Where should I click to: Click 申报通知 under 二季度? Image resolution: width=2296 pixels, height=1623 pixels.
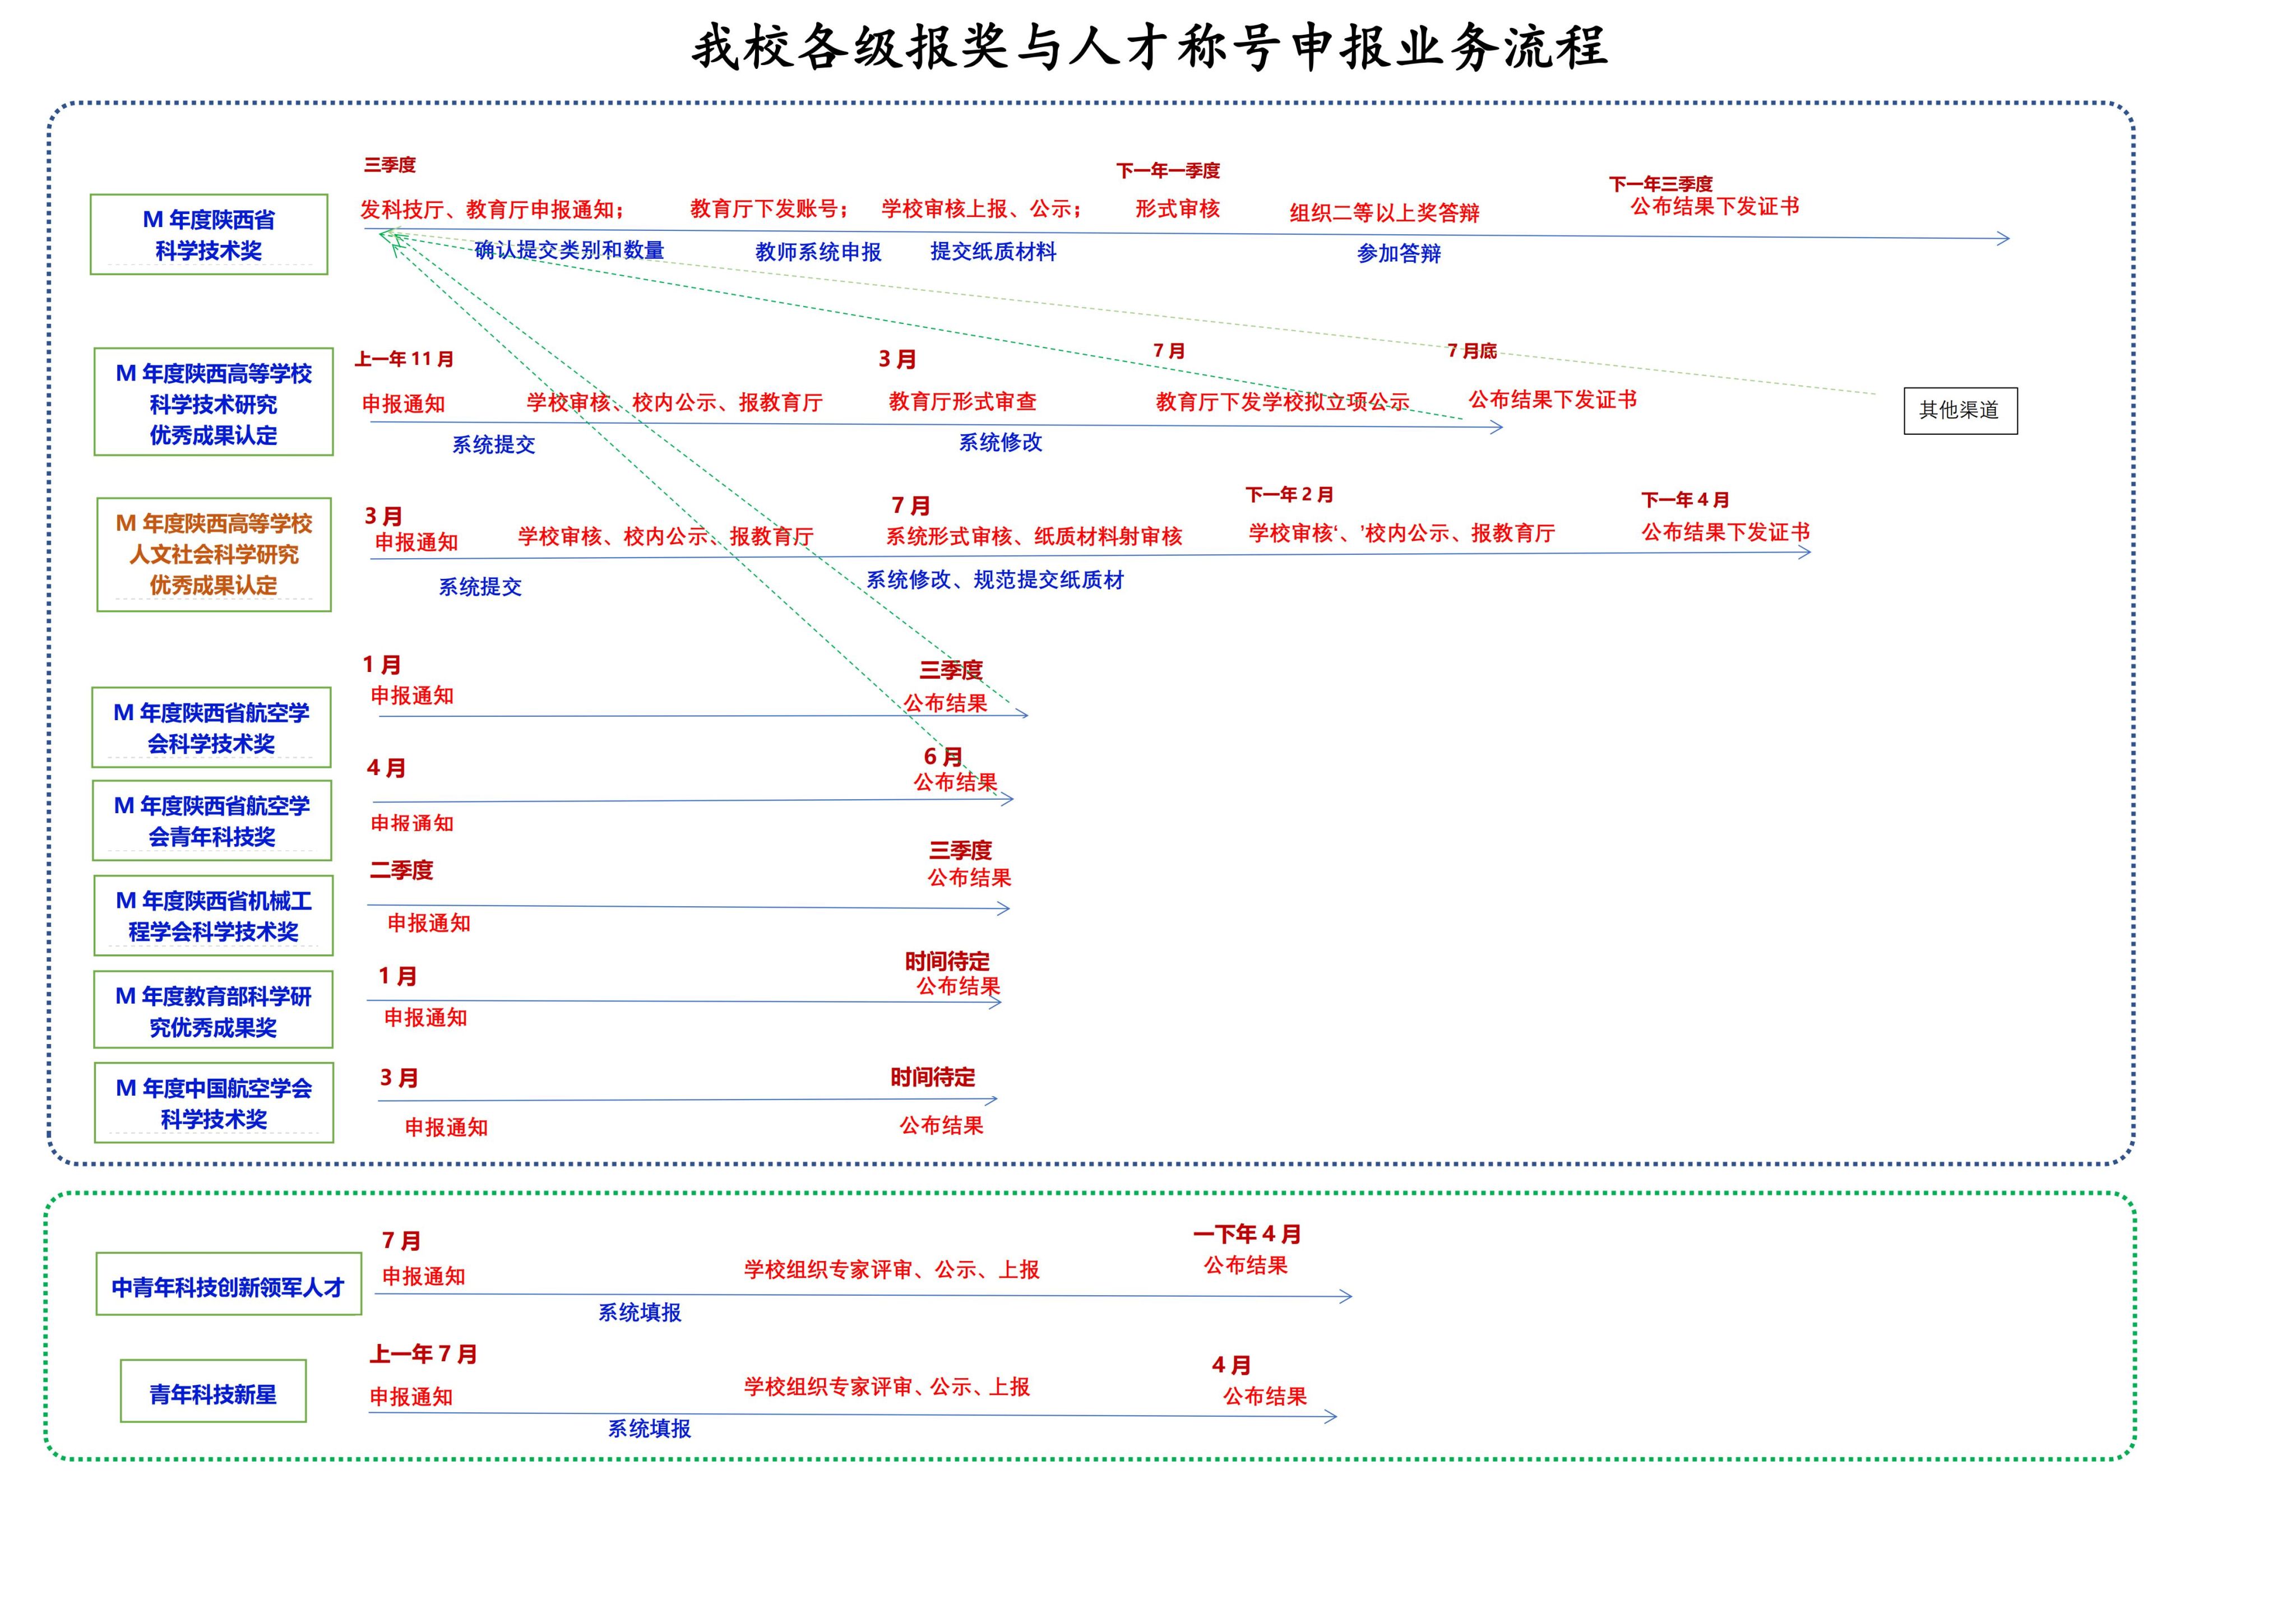pos(429,923)
